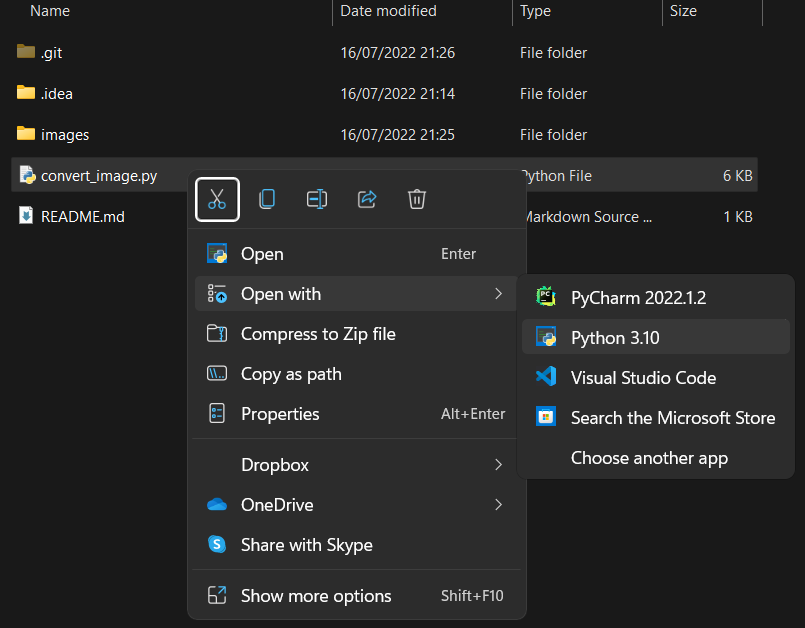805x628 pixels.
Task: Click the .git folder icon
Action: coord(26,51)
